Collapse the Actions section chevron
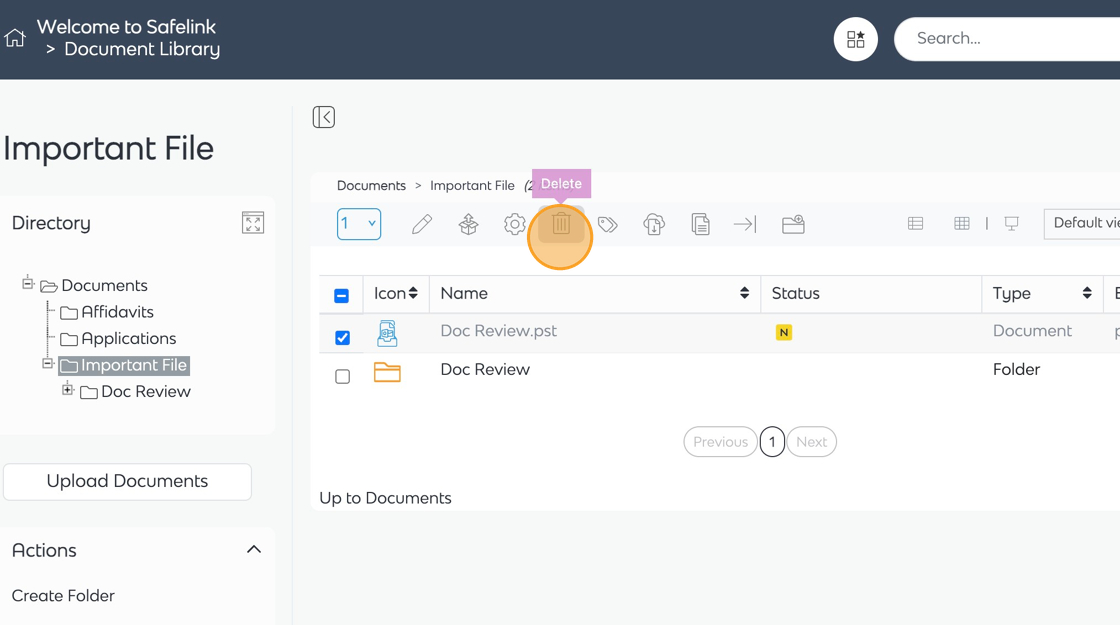Screen dimensions: 1120x625 254,549
